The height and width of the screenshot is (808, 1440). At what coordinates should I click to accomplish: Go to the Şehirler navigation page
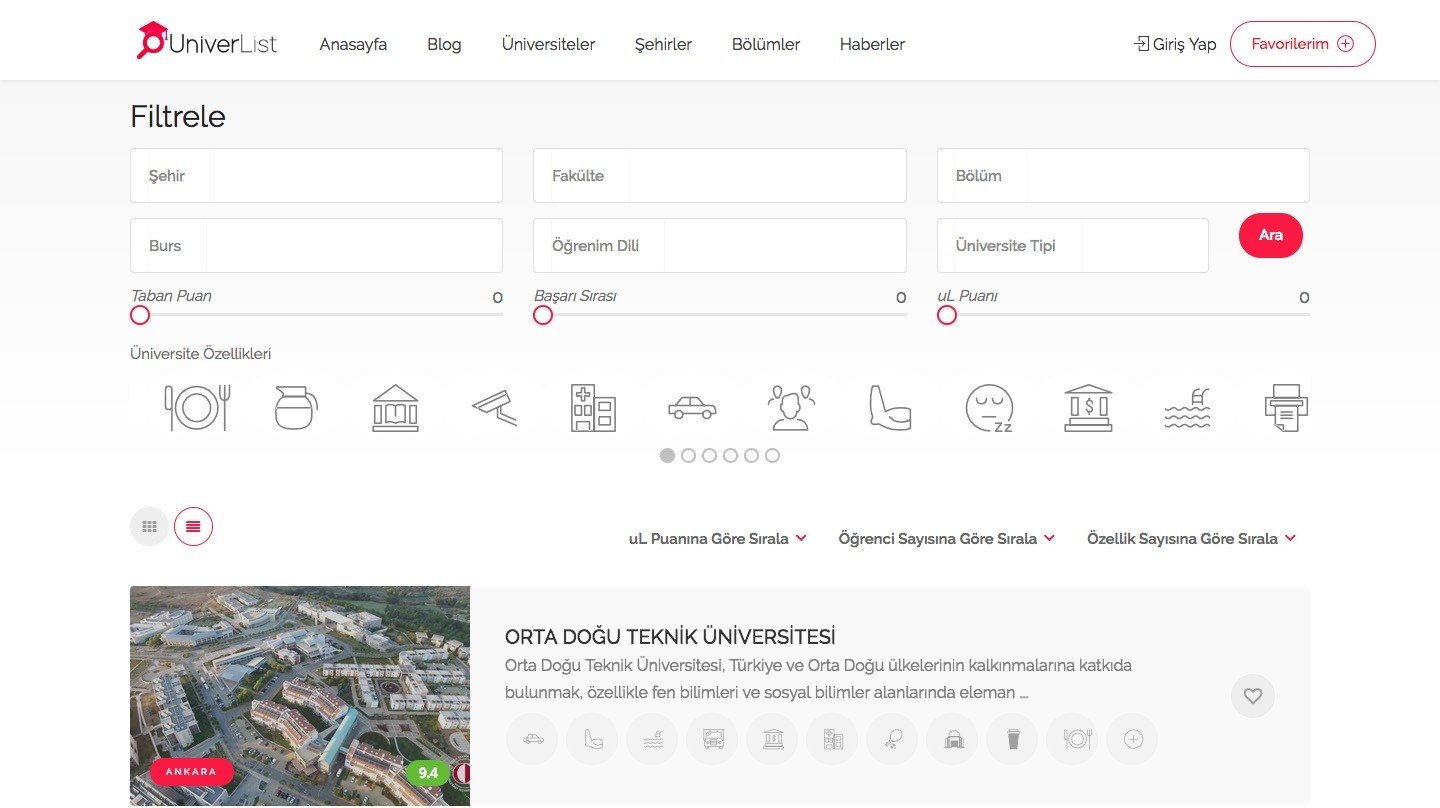click(x=663, y=44)
